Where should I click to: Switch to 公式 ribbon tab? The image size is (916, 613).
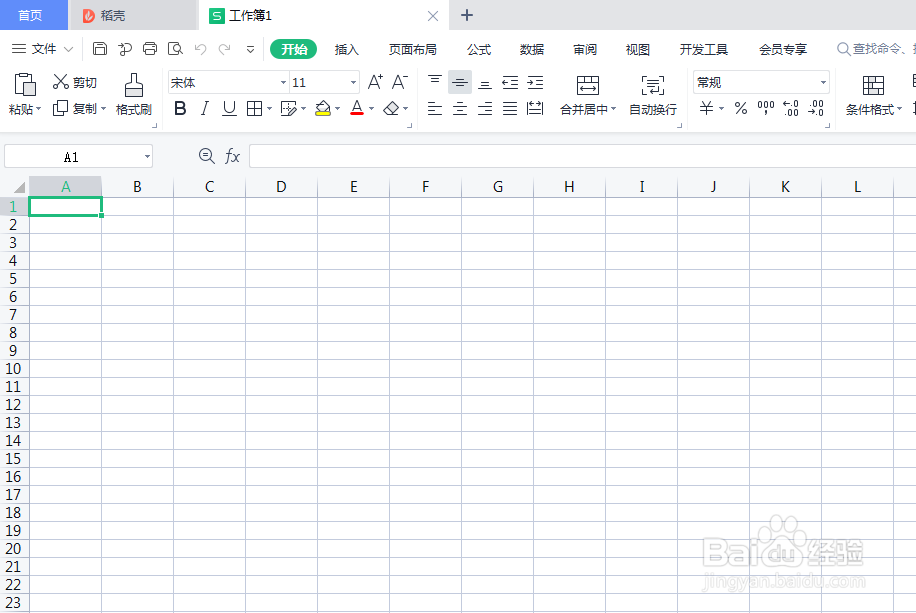coord(478,50)
